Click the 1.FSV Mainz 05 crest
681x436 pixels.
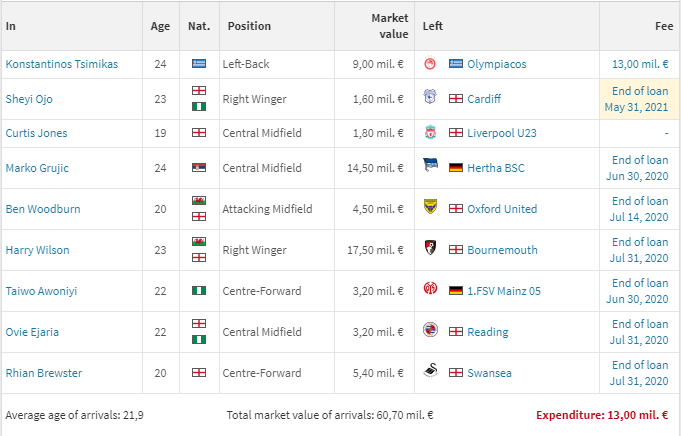pos(430,291)
